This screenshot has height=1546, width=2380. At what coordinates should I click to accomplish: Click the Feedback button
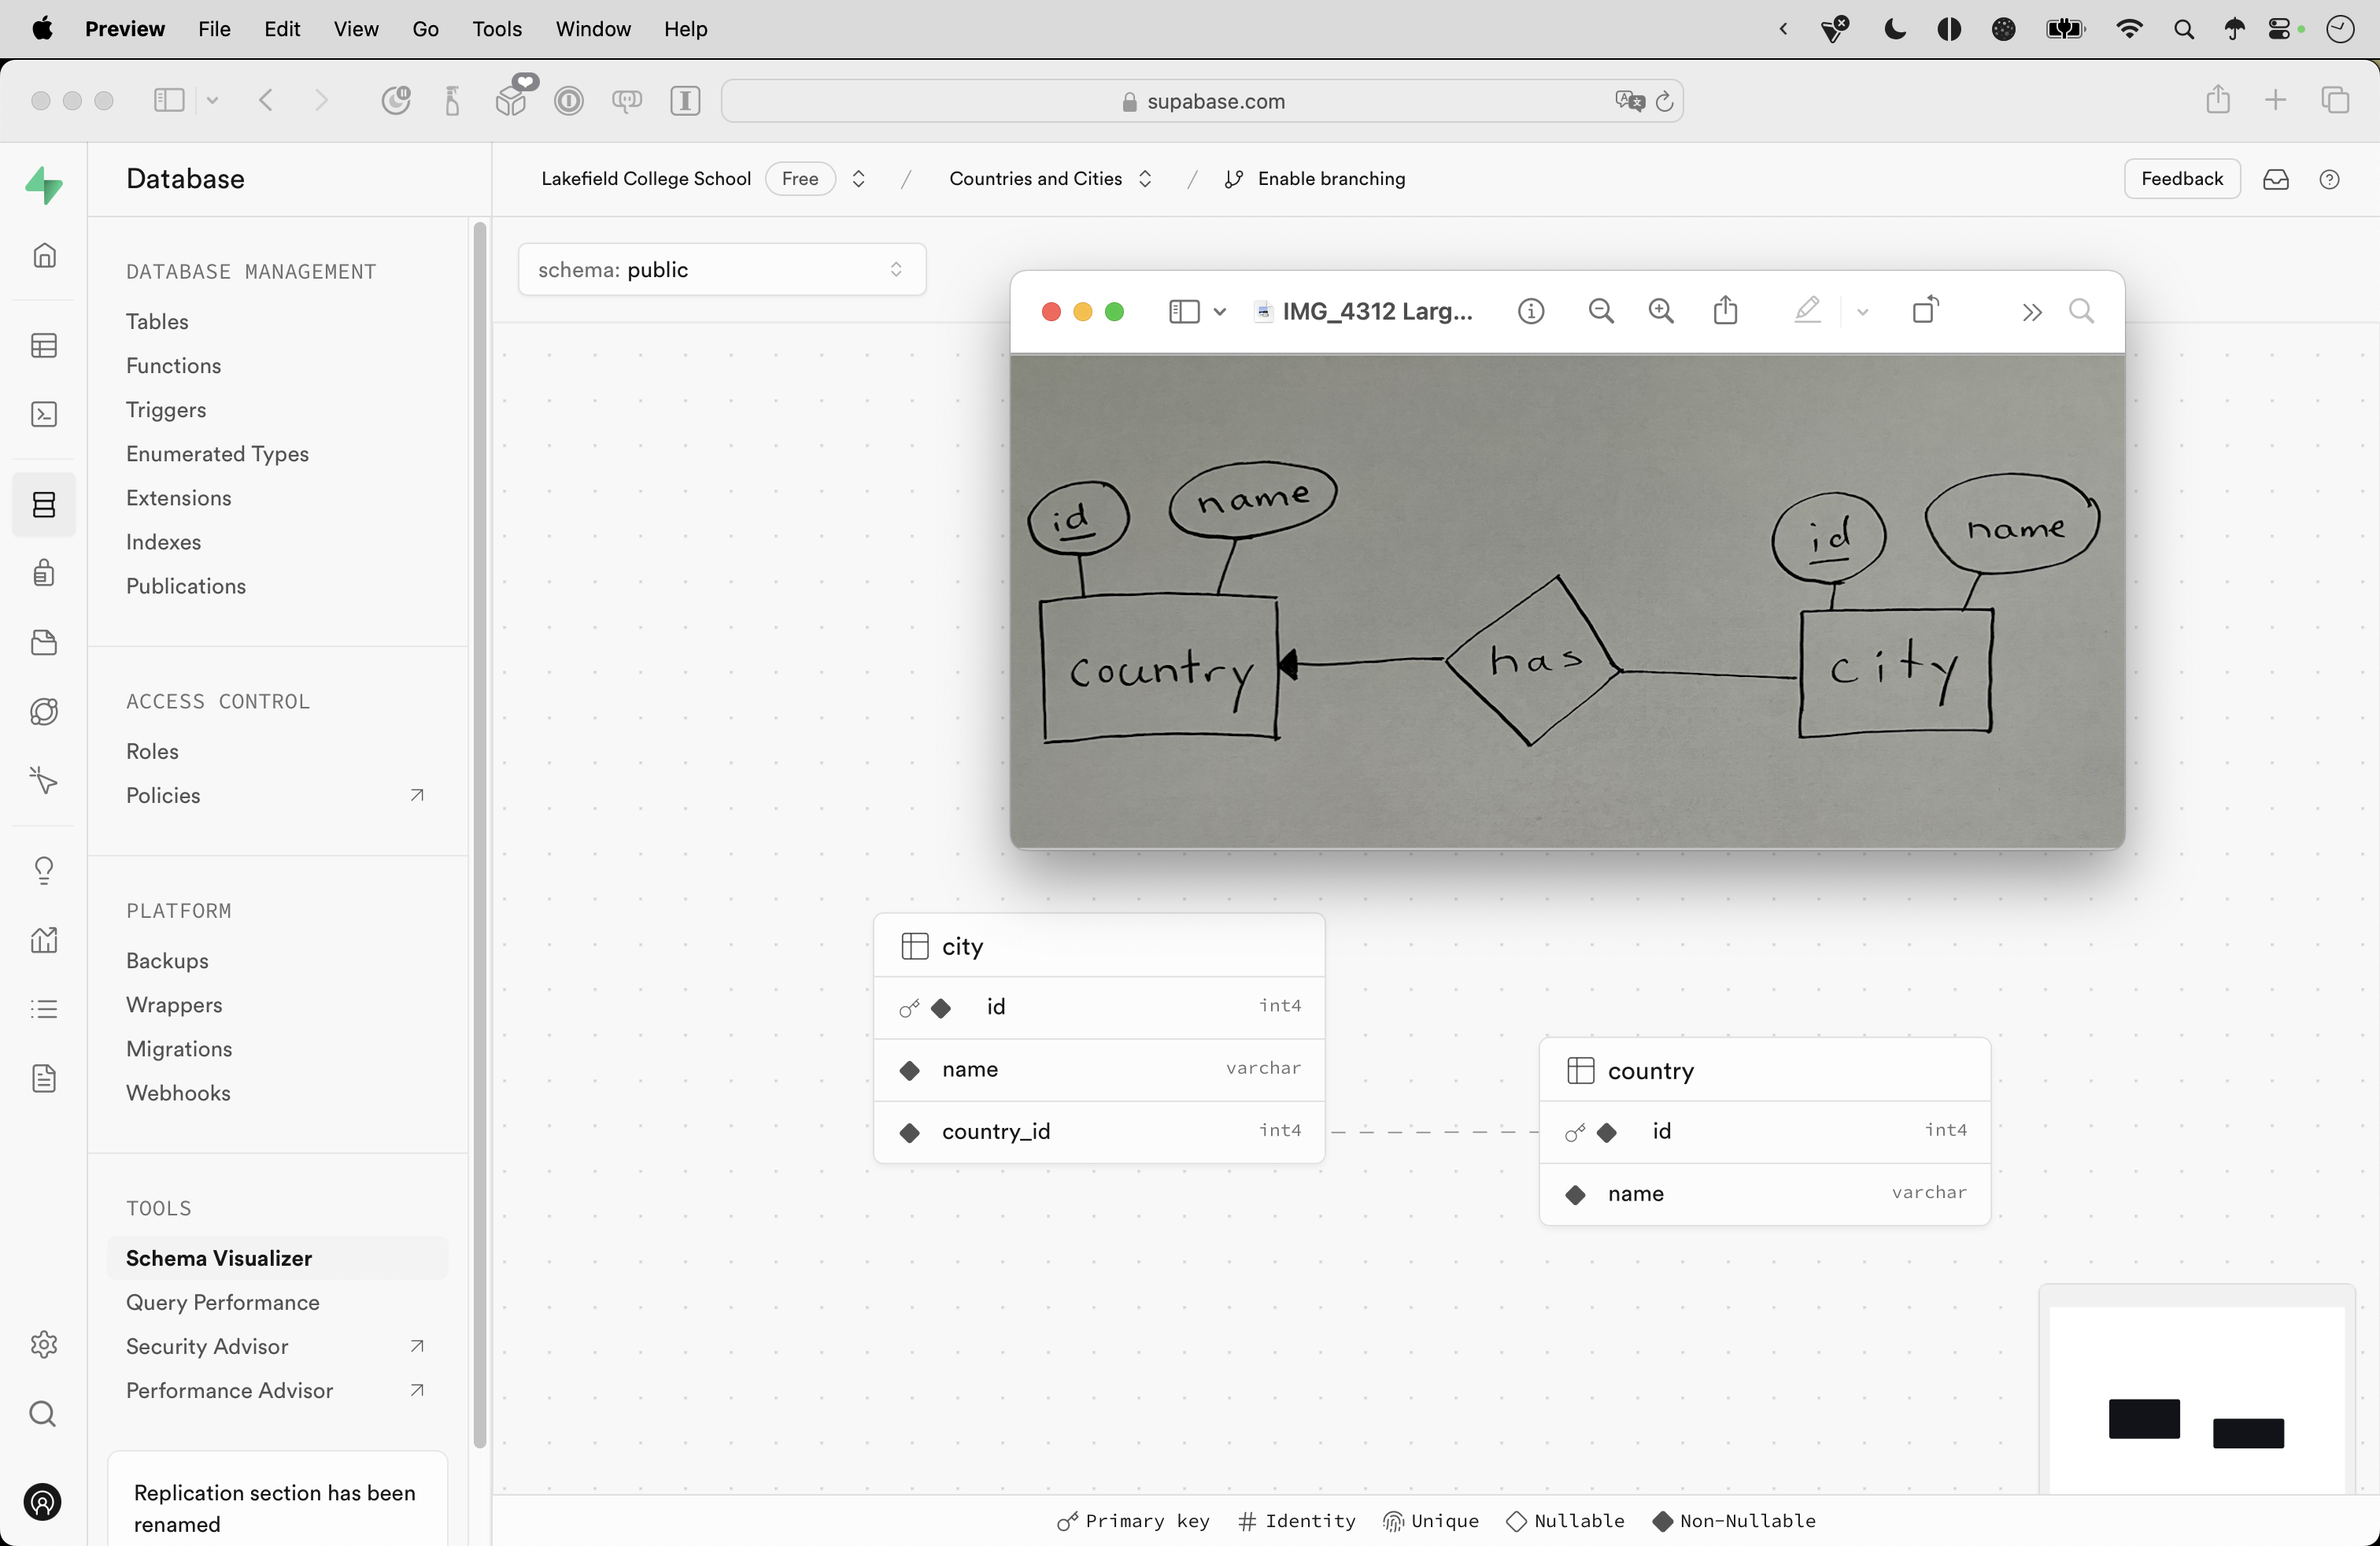[x=2181, y=179]
